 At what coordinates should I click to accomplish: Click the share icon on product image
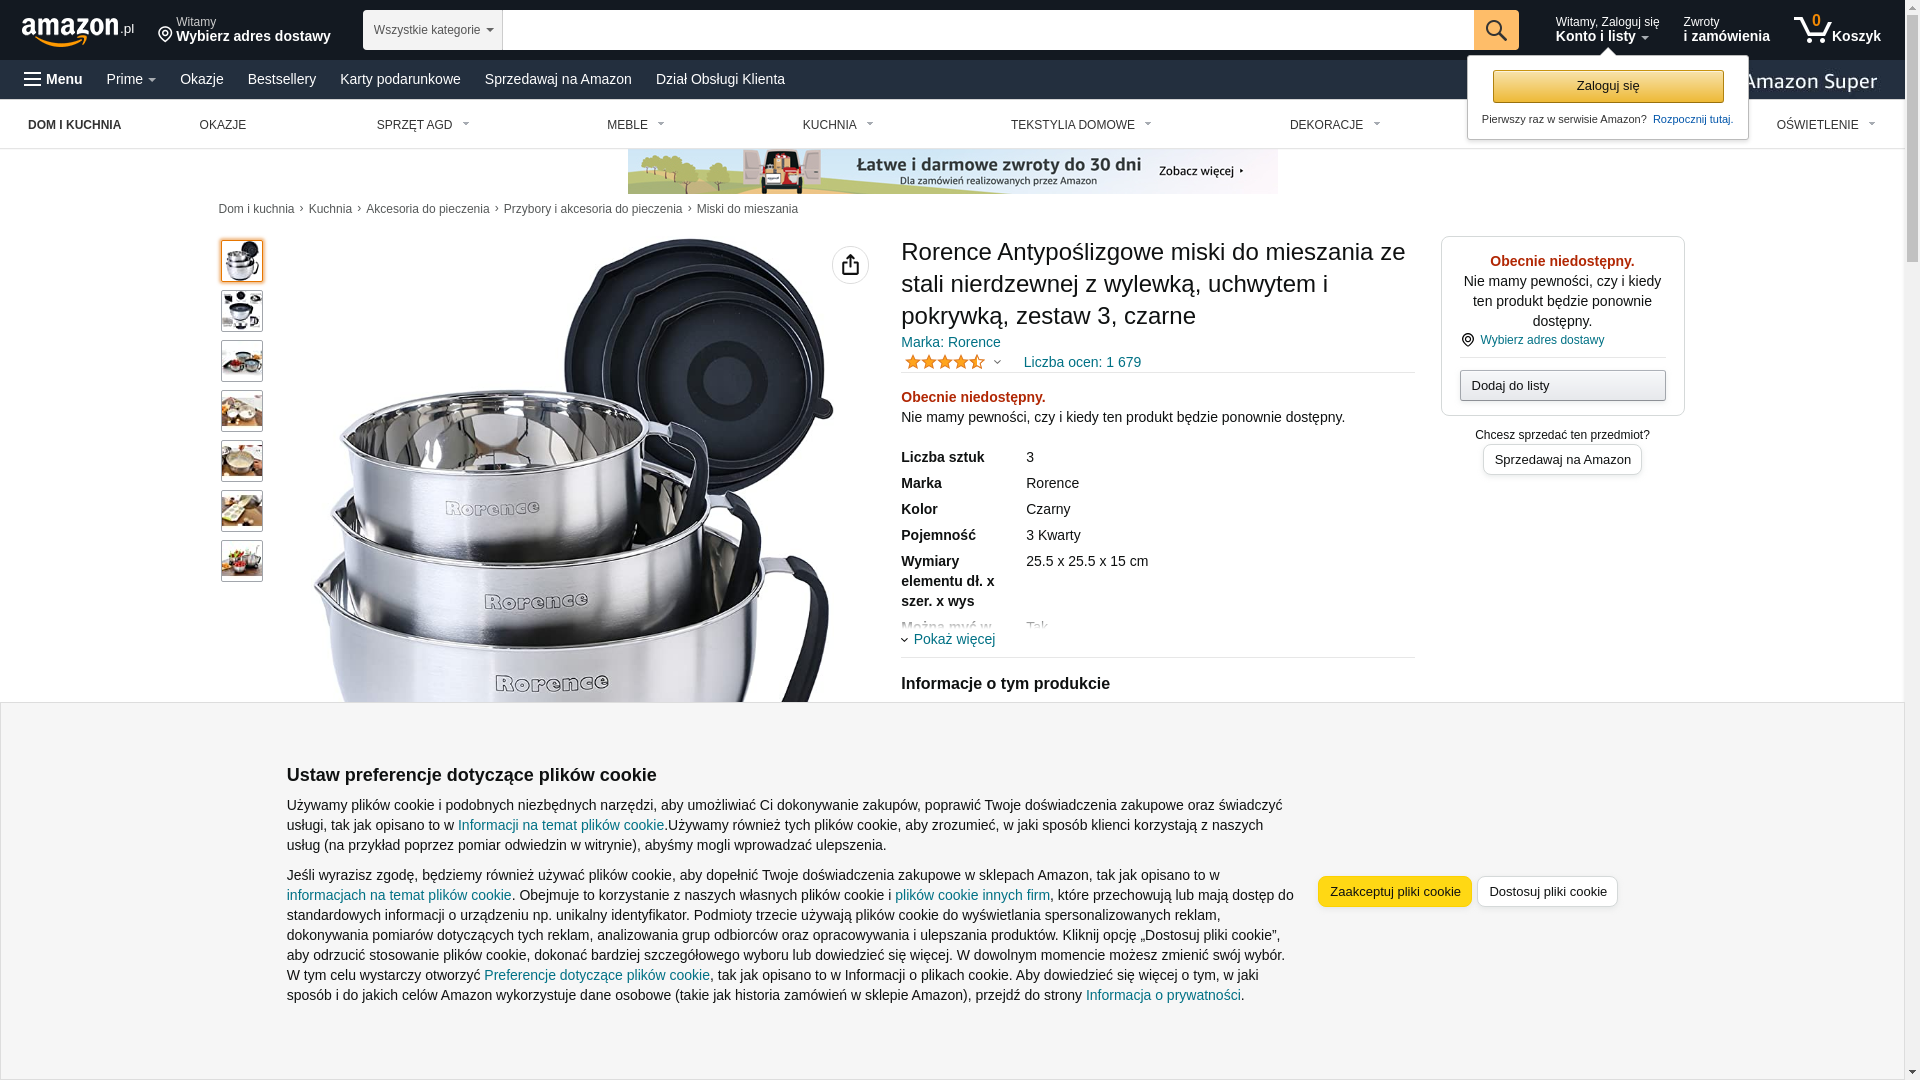[850, 265]
